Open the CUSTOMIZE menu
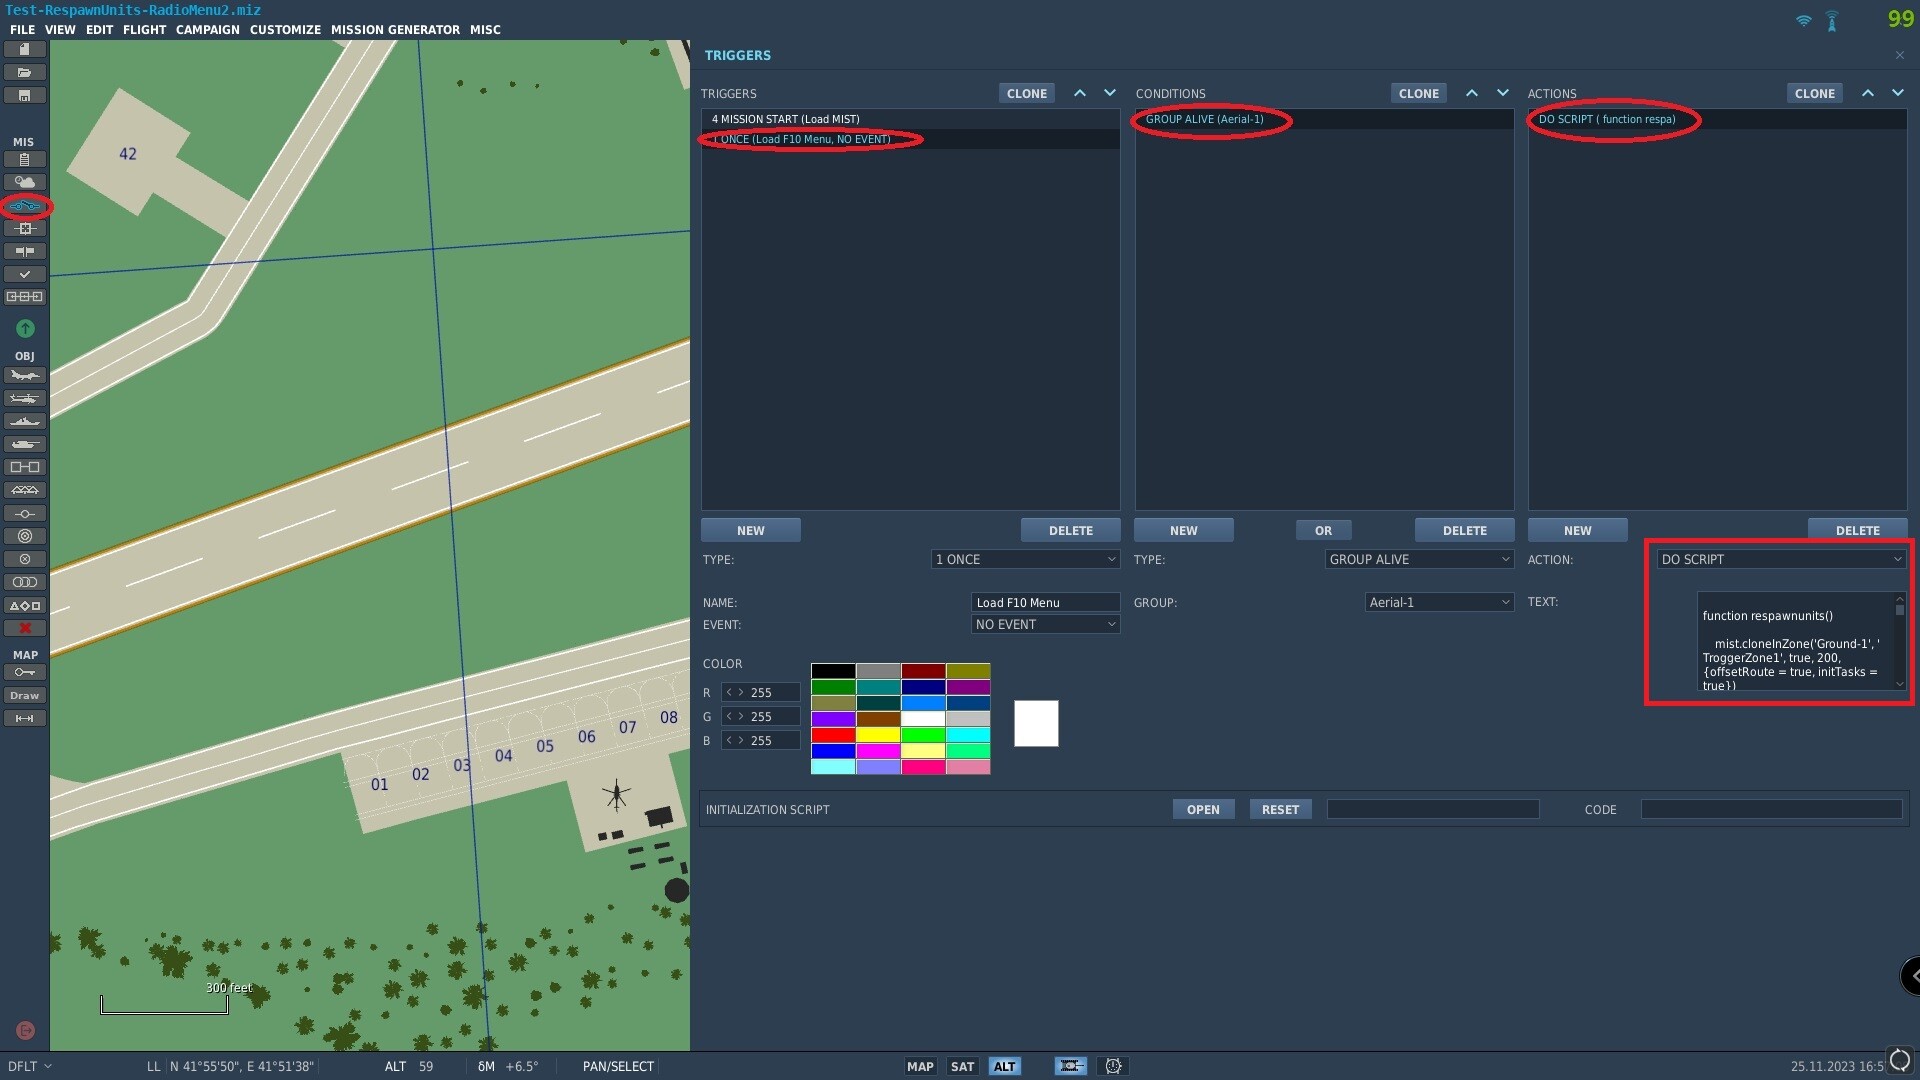The image size is (1920, 1080). (x=285, y=30)
